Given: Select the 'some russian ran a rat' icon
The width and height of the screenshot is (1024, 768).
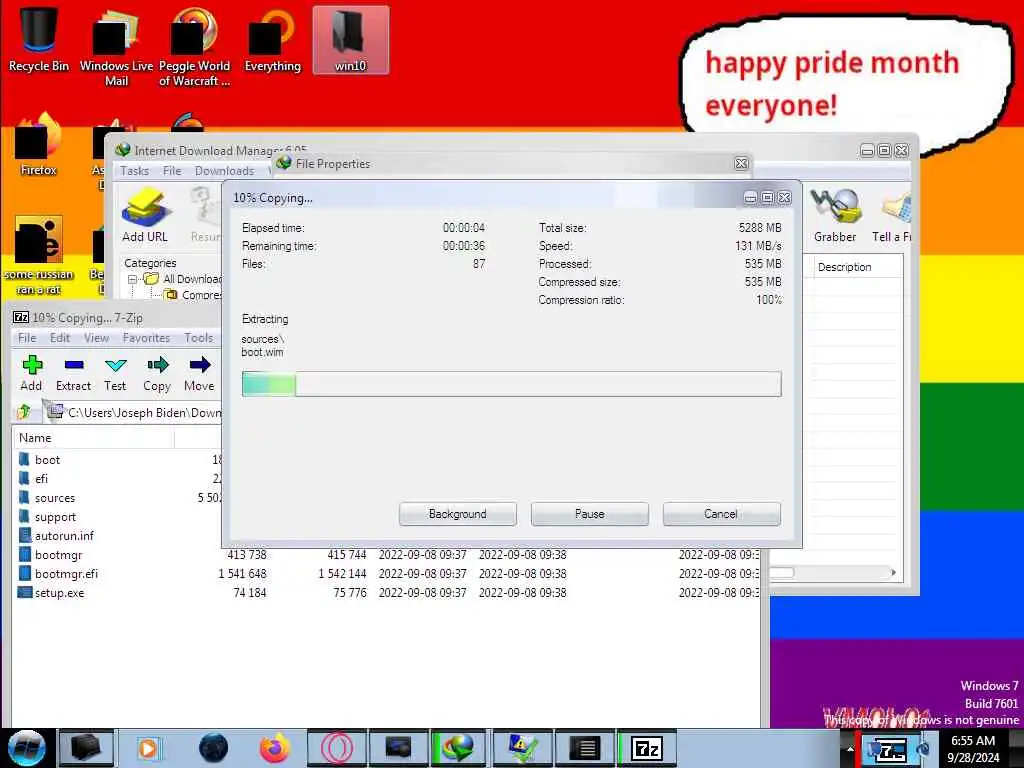Looking at the screenshot, I should (39, 256).
